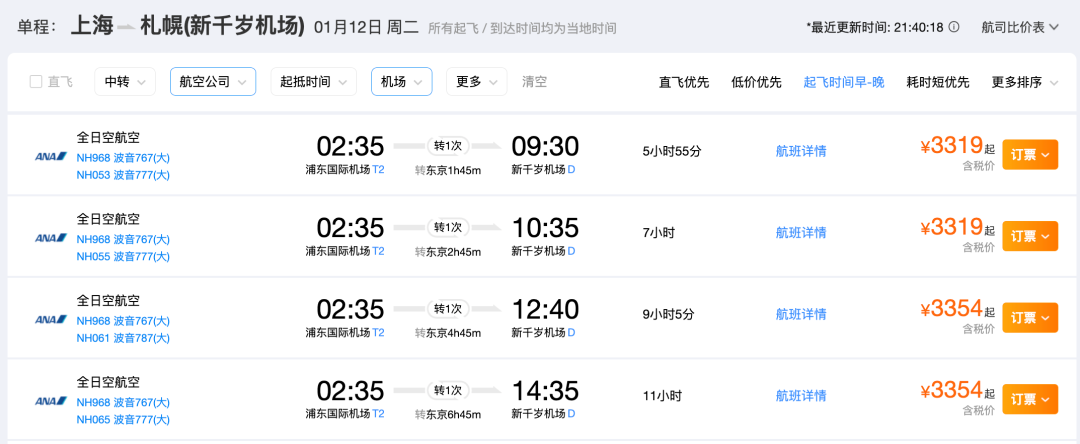The image size is (1080, 444).
Task: Click the arrival time 09:30
Action: coord(545,147)
